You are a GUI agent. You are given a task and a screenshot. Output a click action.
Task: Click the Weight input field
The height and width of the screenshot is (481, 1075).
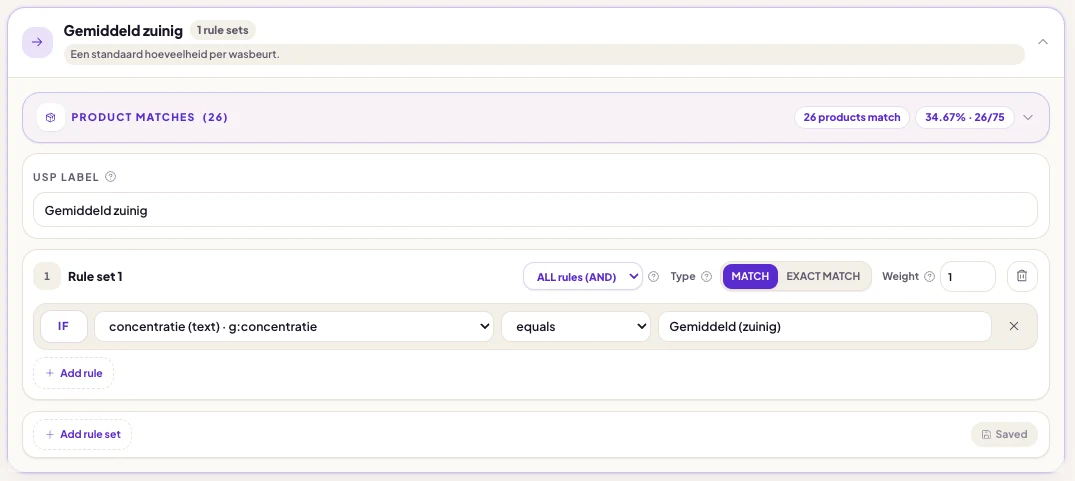click(x=967, y=277)
